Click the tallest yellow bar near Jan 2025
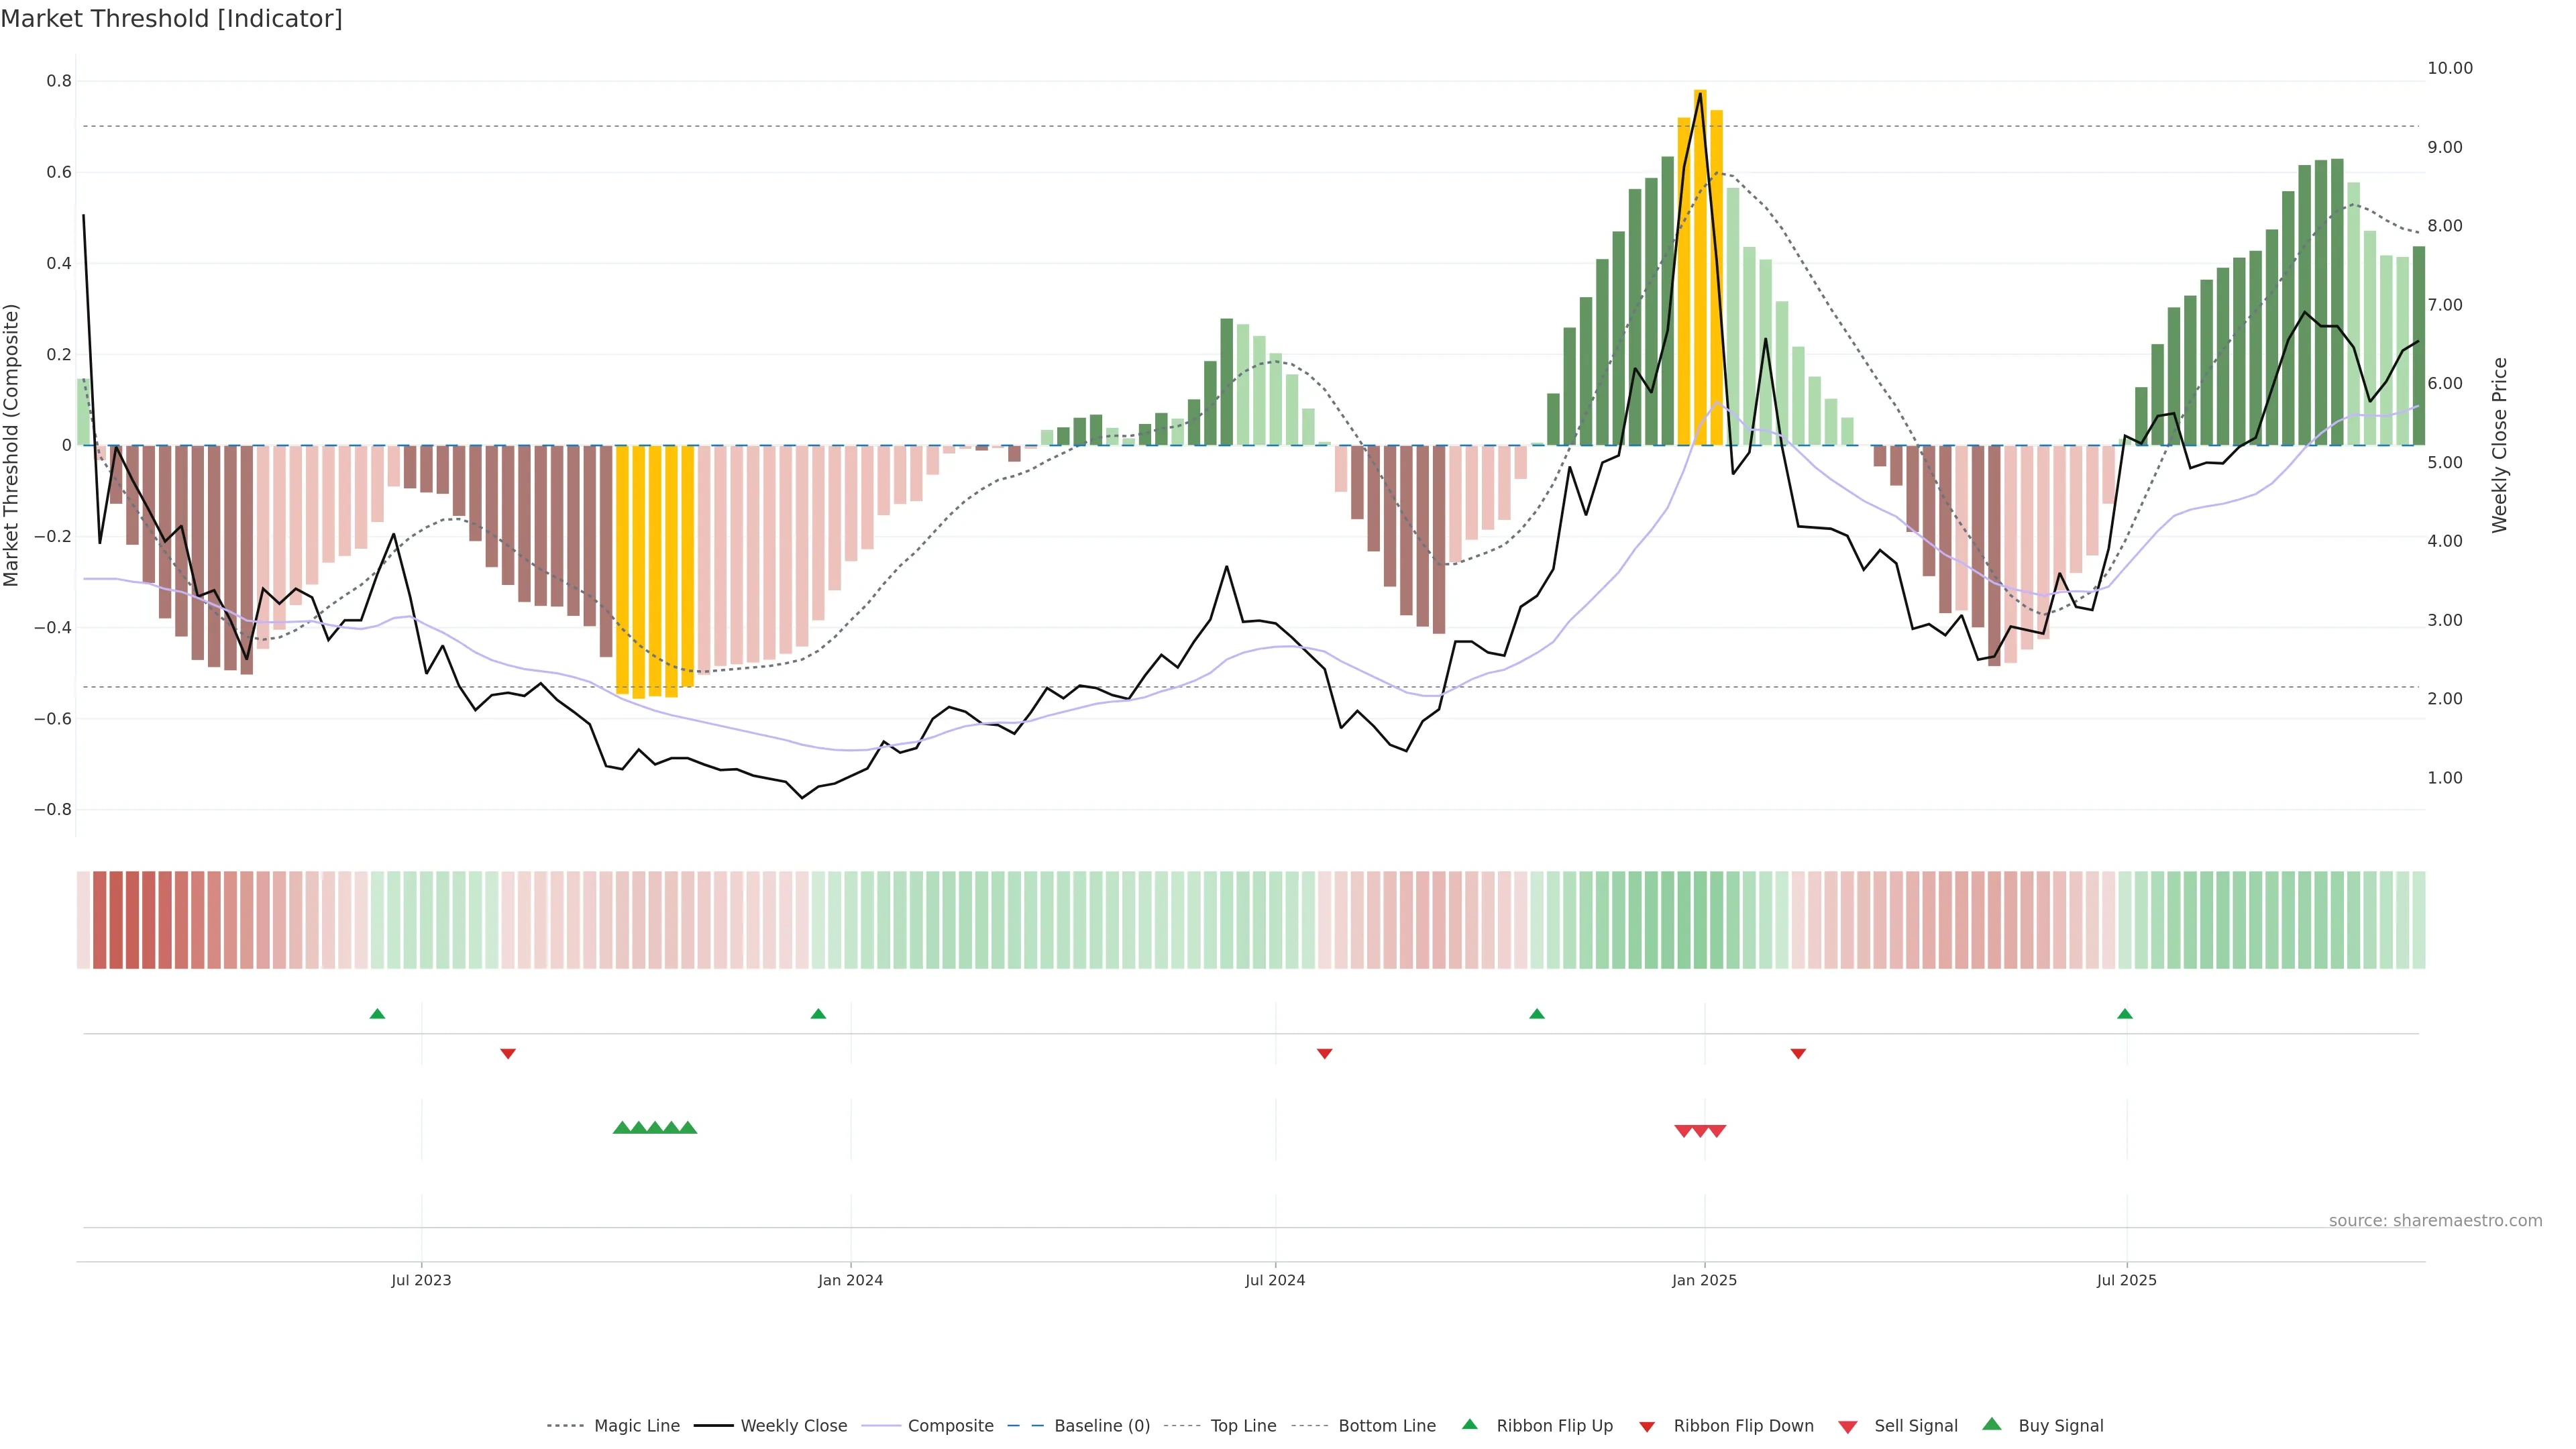2576x1449 pixels. (1700, 268)
